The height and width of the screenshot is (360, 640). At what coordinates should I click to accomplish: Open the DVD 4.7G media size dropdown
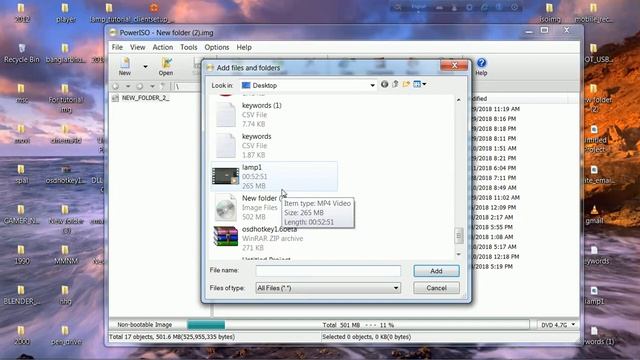(x=573, y=325)
